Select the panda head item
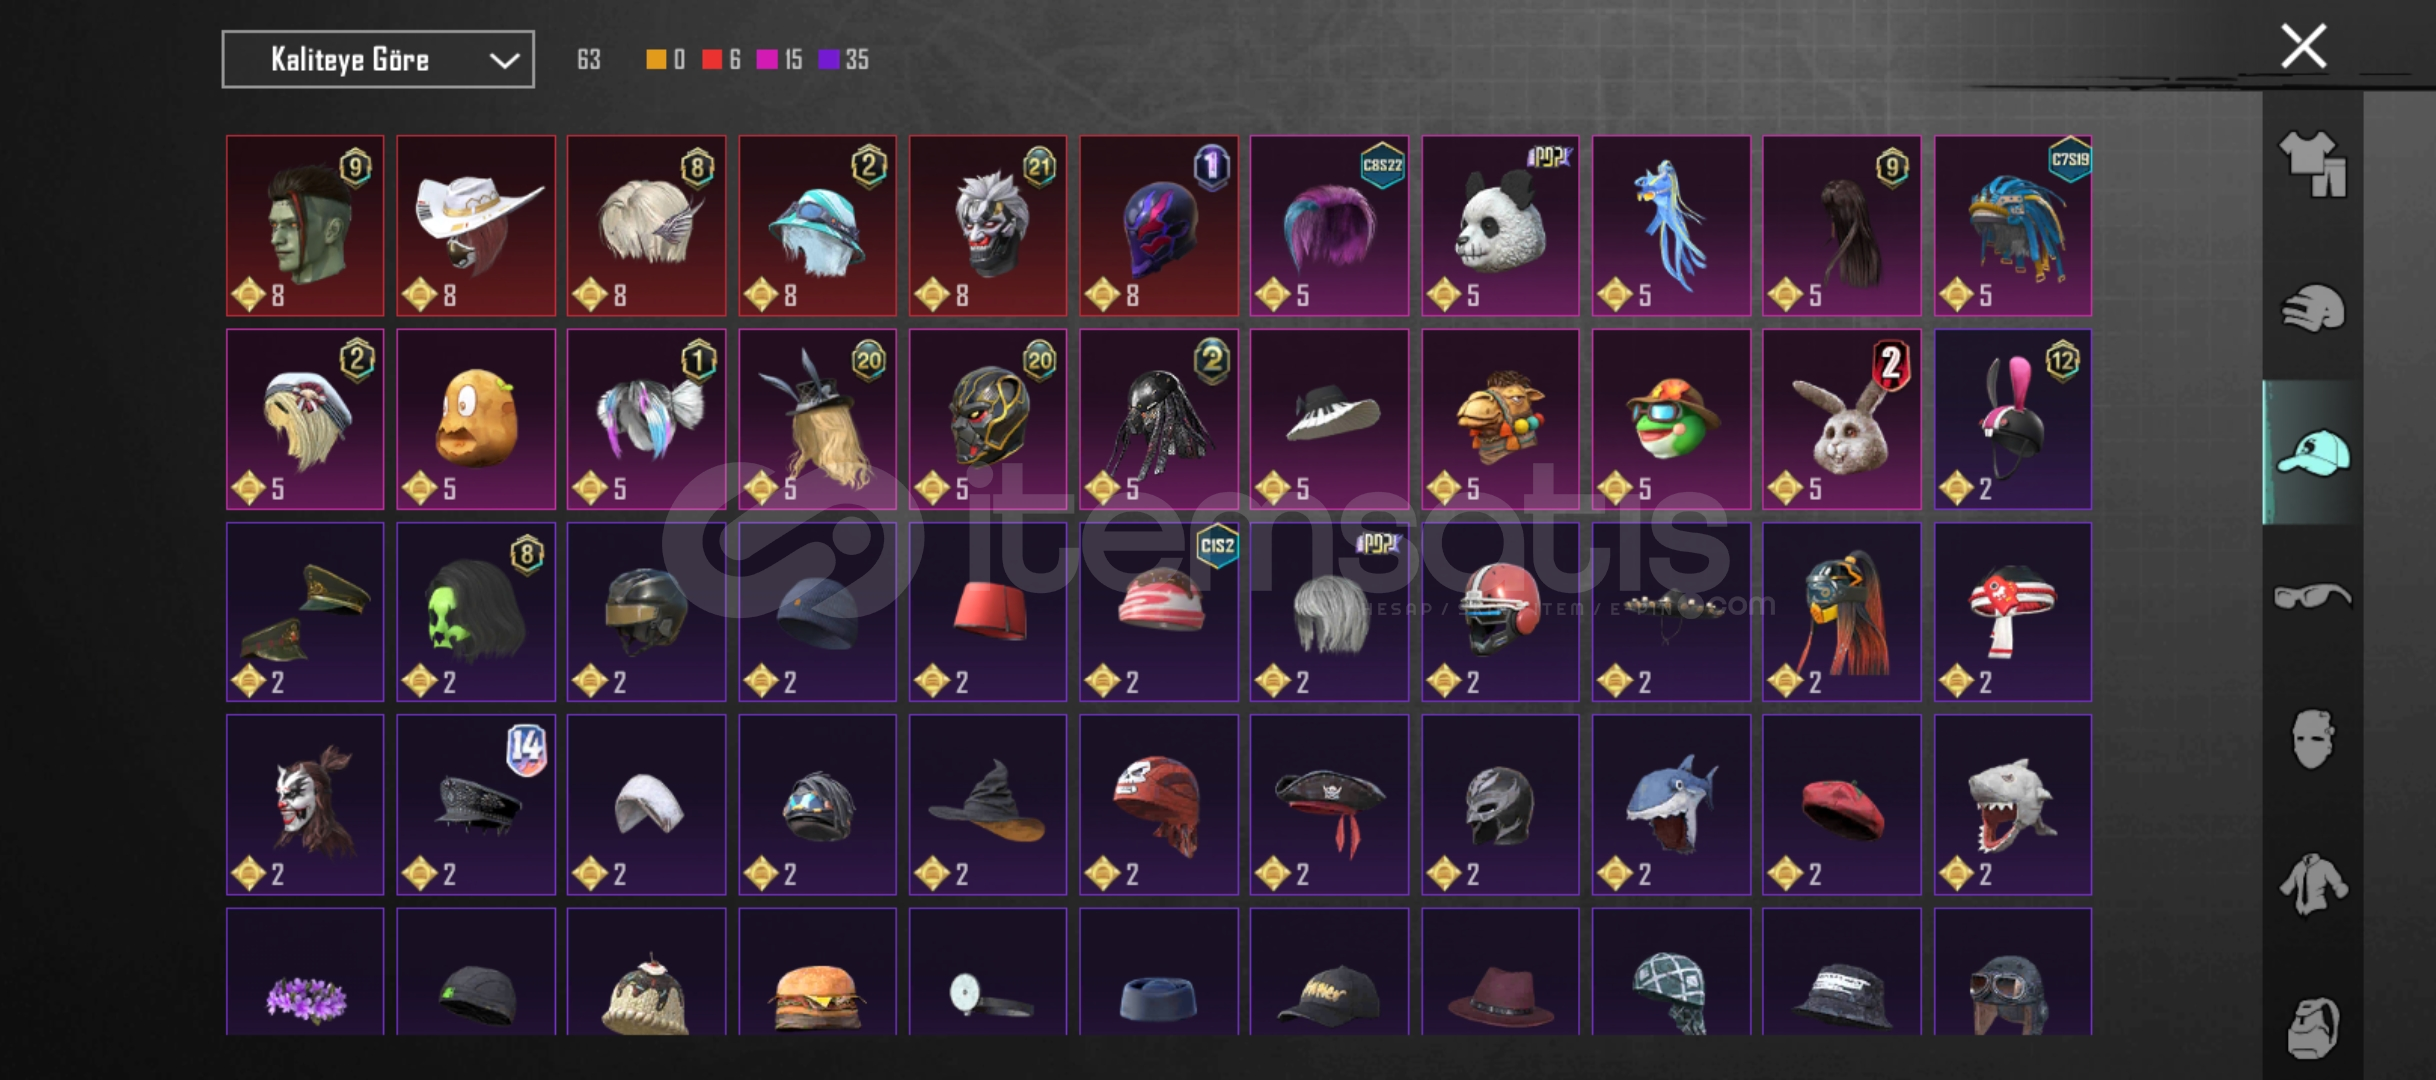The height and width of the screenshot is (1080, 2436). 1500,226
